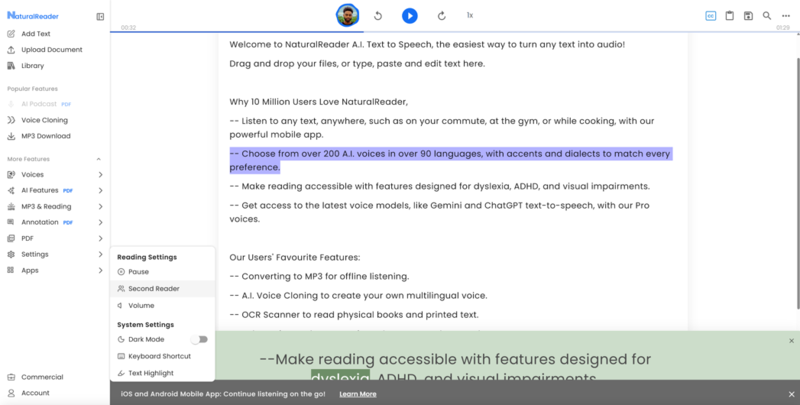Open Volume in Reading Settings
800x405 pixels.
pyautogui.click(x=162, y=306)
